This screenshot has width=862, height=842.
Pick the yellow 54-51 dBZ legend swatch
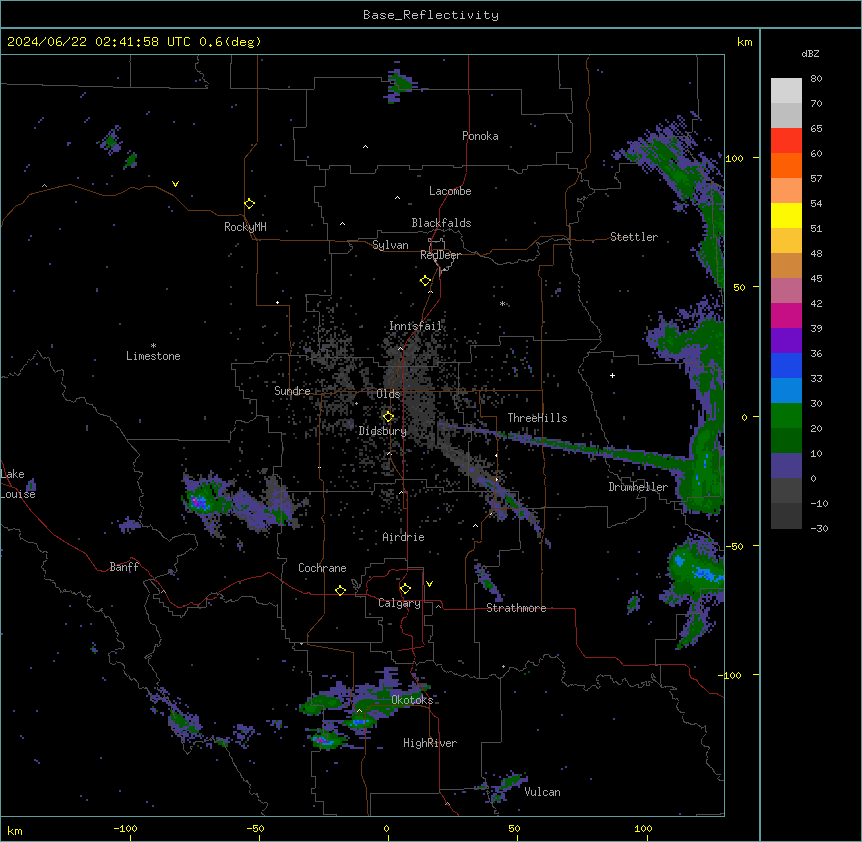(786, 215)
